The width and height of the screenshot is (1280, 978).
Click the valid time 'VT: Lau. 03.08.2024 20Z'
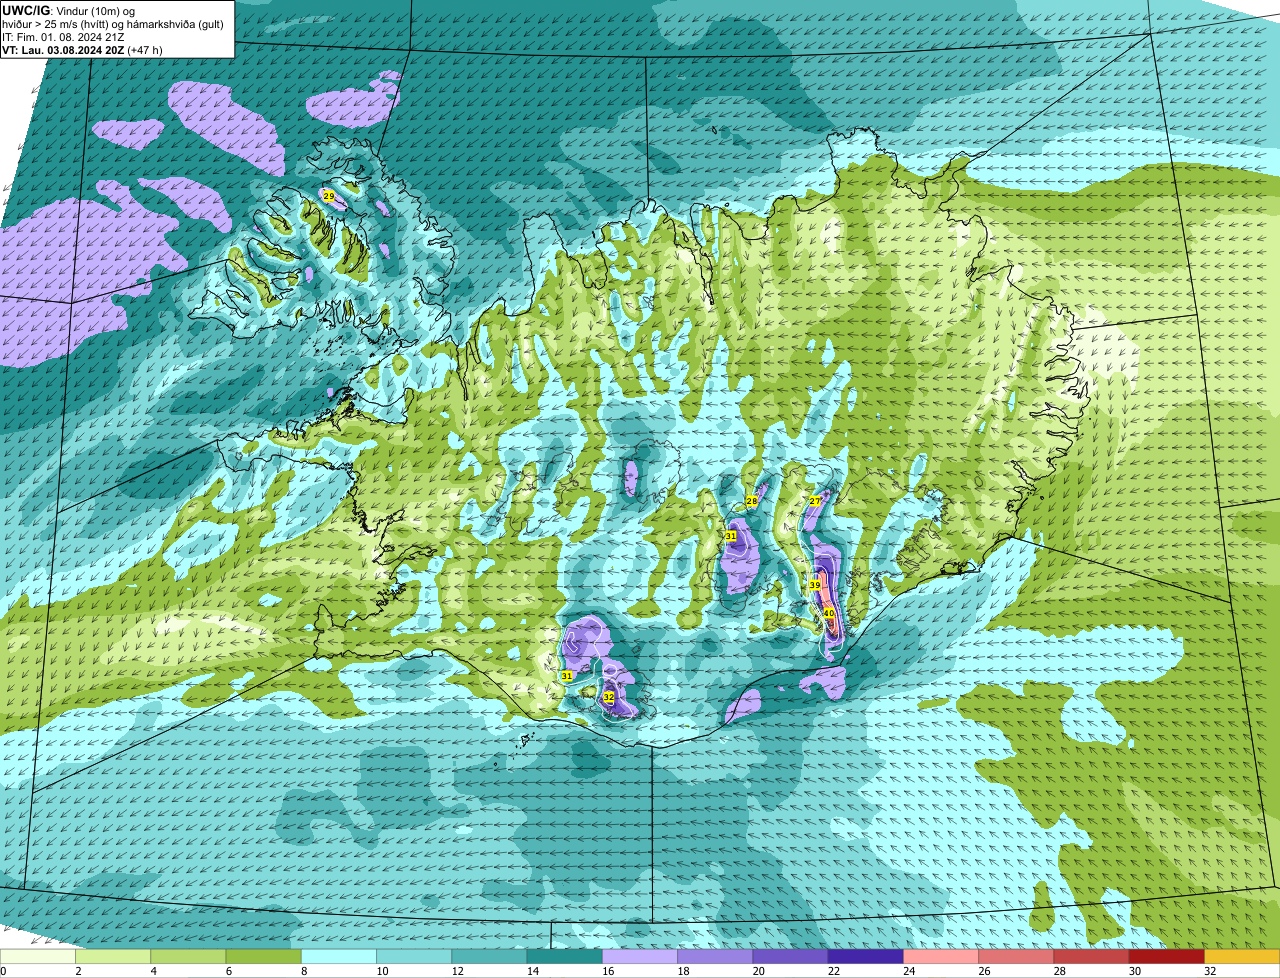click(x=63, y=50)
